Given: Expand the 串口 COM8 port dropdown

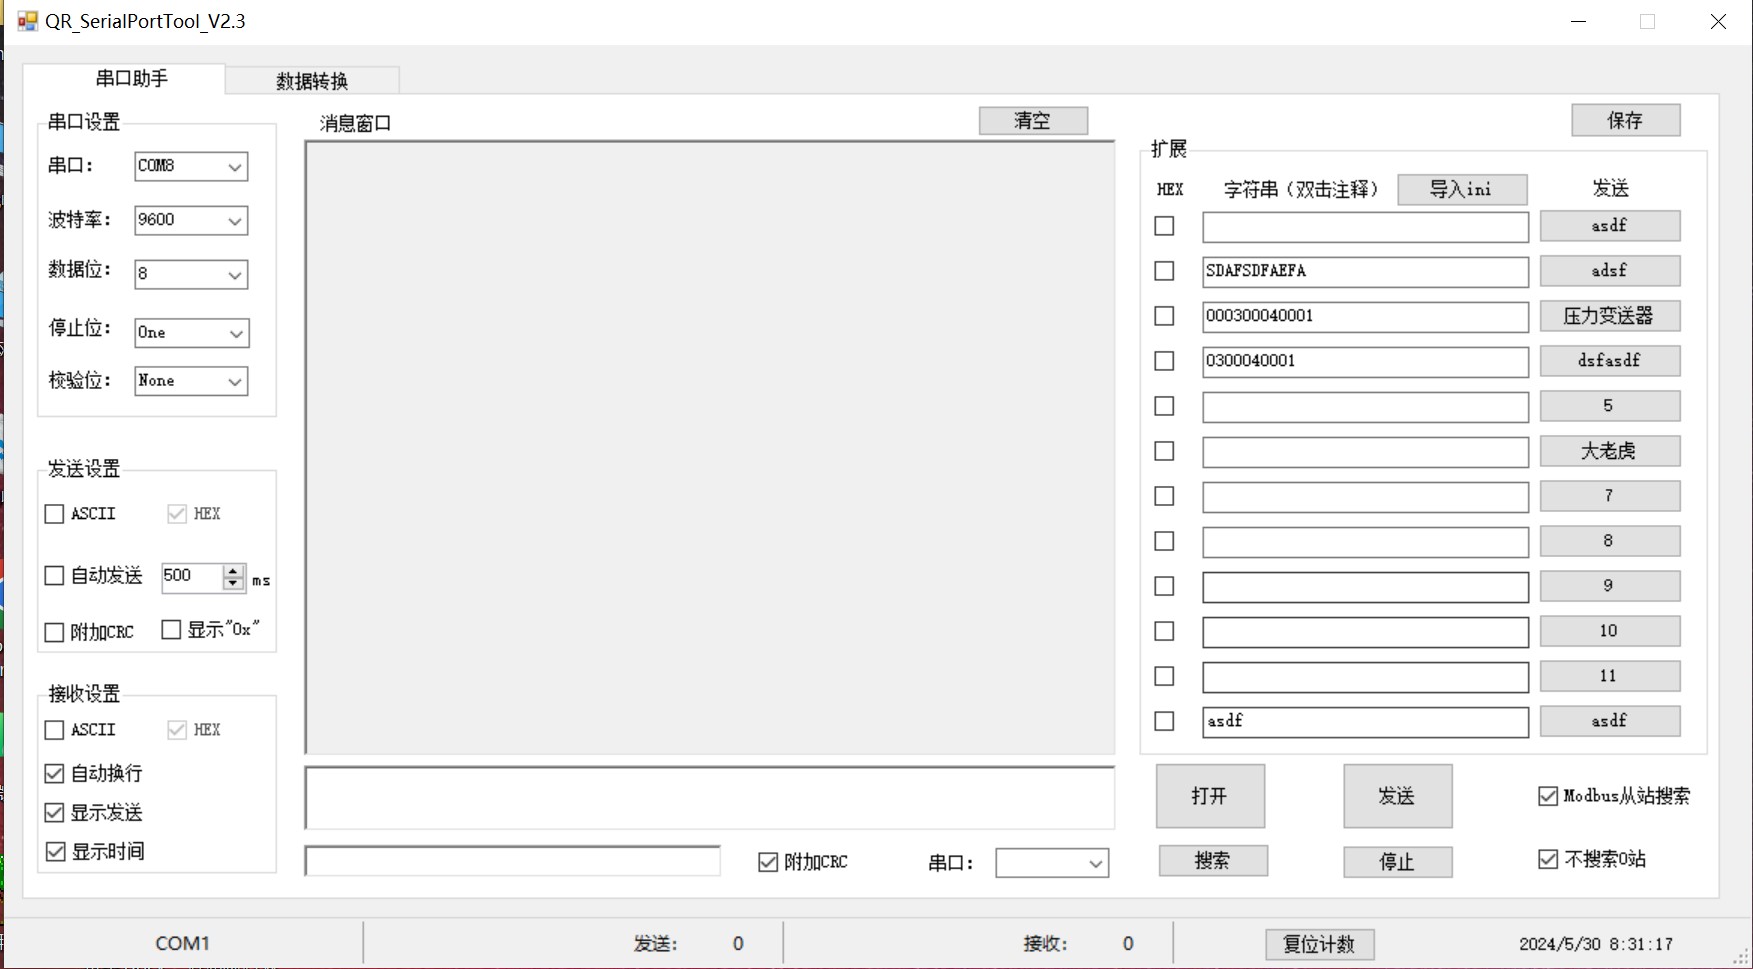Looking at the screenshot, I should coord(235,167).
